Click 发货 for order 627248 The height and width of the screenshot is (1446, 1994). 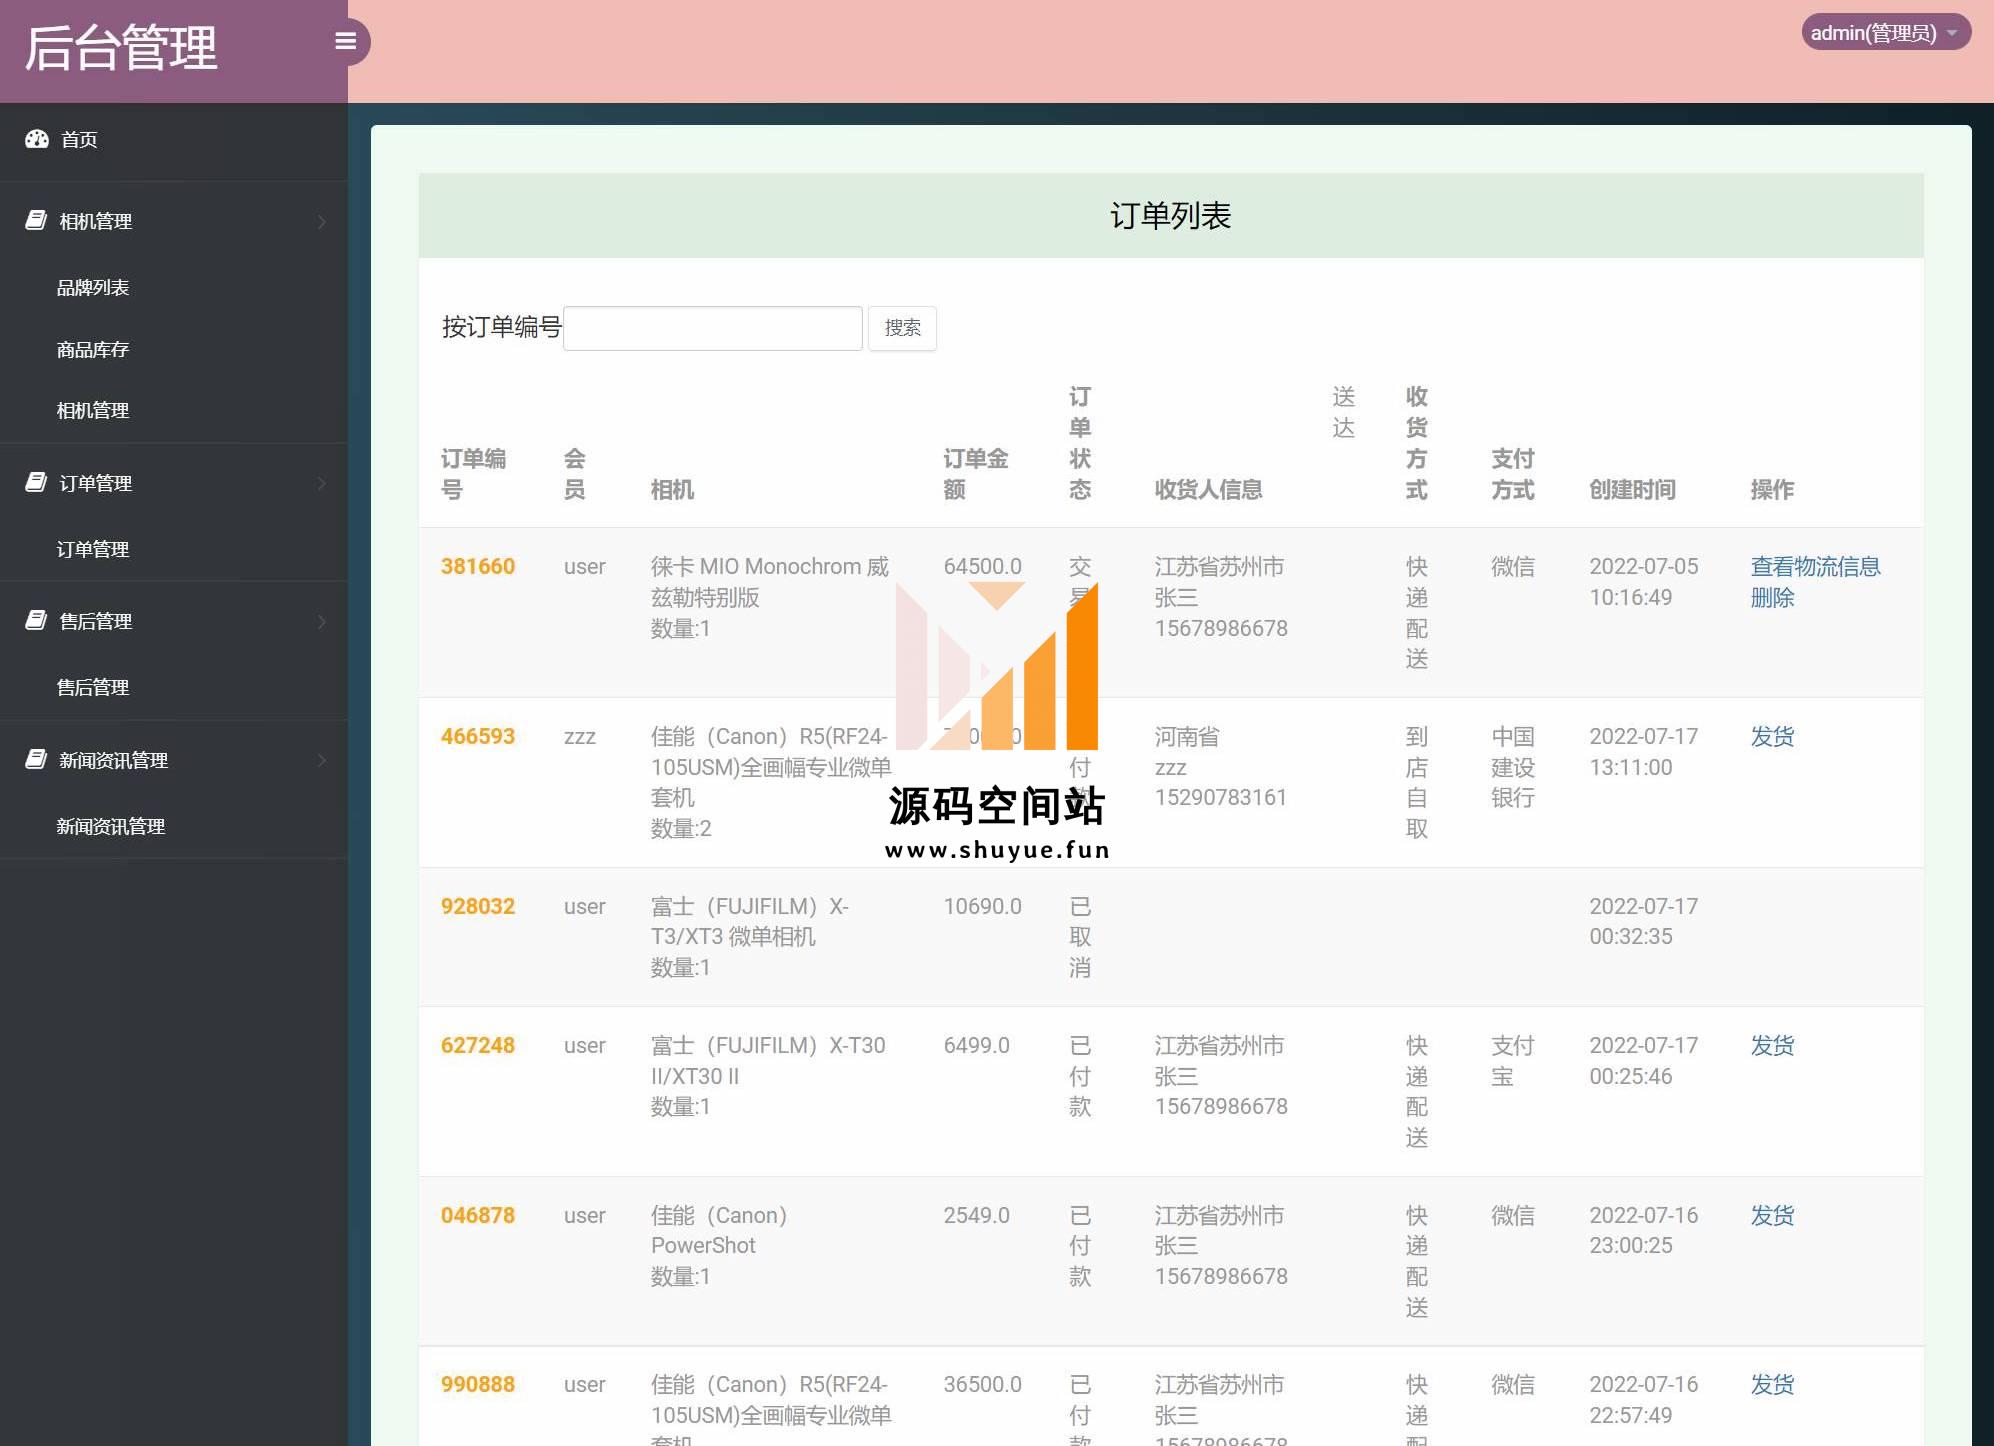coord(1772,1046)
